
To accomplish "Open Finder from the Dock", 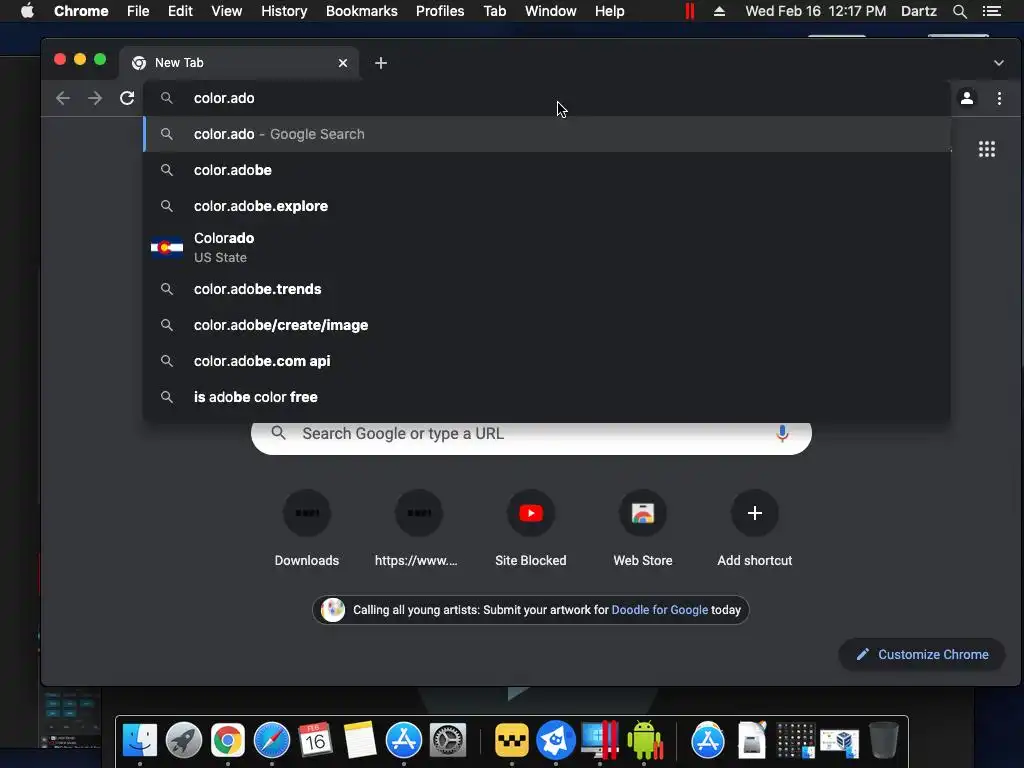I will tap(140, 741).
